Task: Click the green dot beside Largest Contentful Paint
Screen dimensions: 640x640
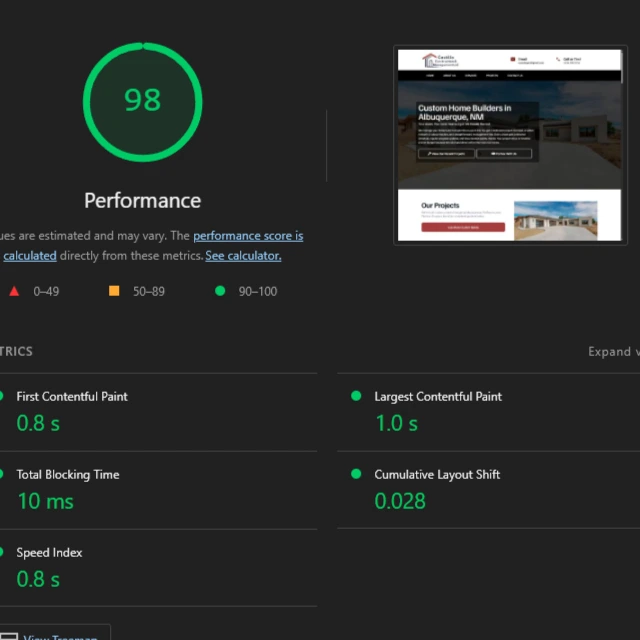Action: pyautogui.click(x=356, y=396)
